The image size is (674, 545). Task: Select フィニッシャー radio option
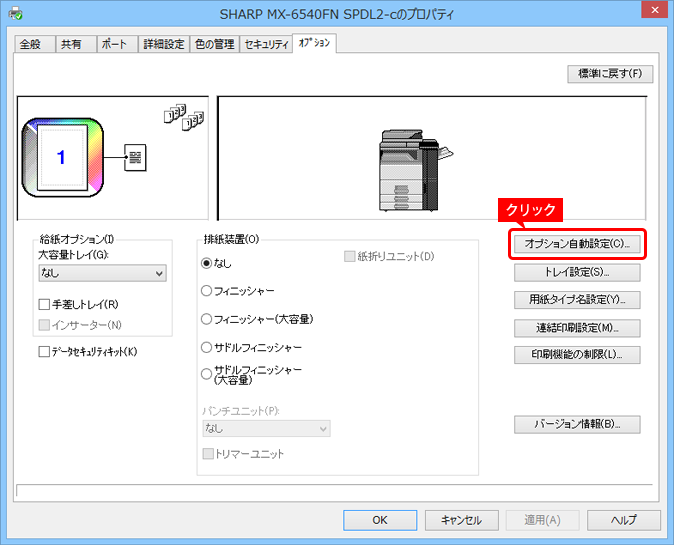207,291
